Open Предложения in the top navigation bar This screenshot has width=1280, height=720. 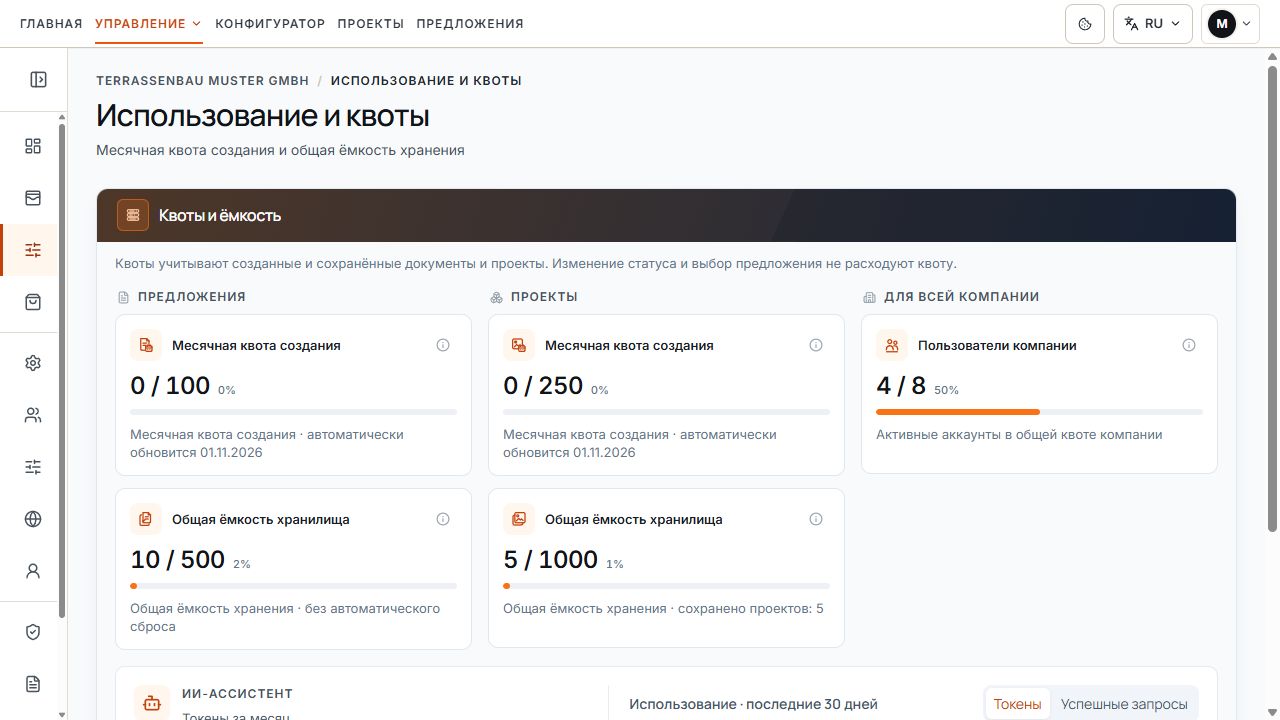(470, 24)
